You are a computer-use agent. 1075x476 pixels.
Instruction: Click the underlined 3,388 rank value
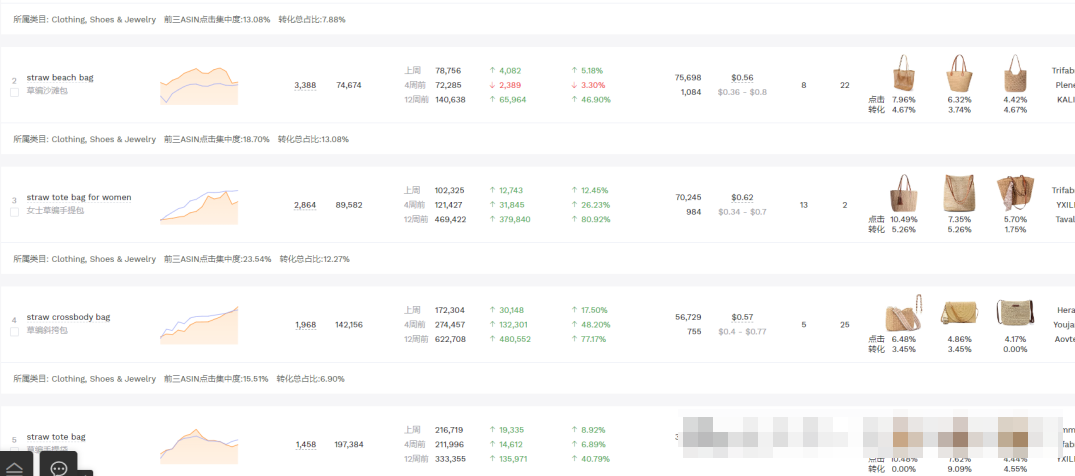click(305, 86)
